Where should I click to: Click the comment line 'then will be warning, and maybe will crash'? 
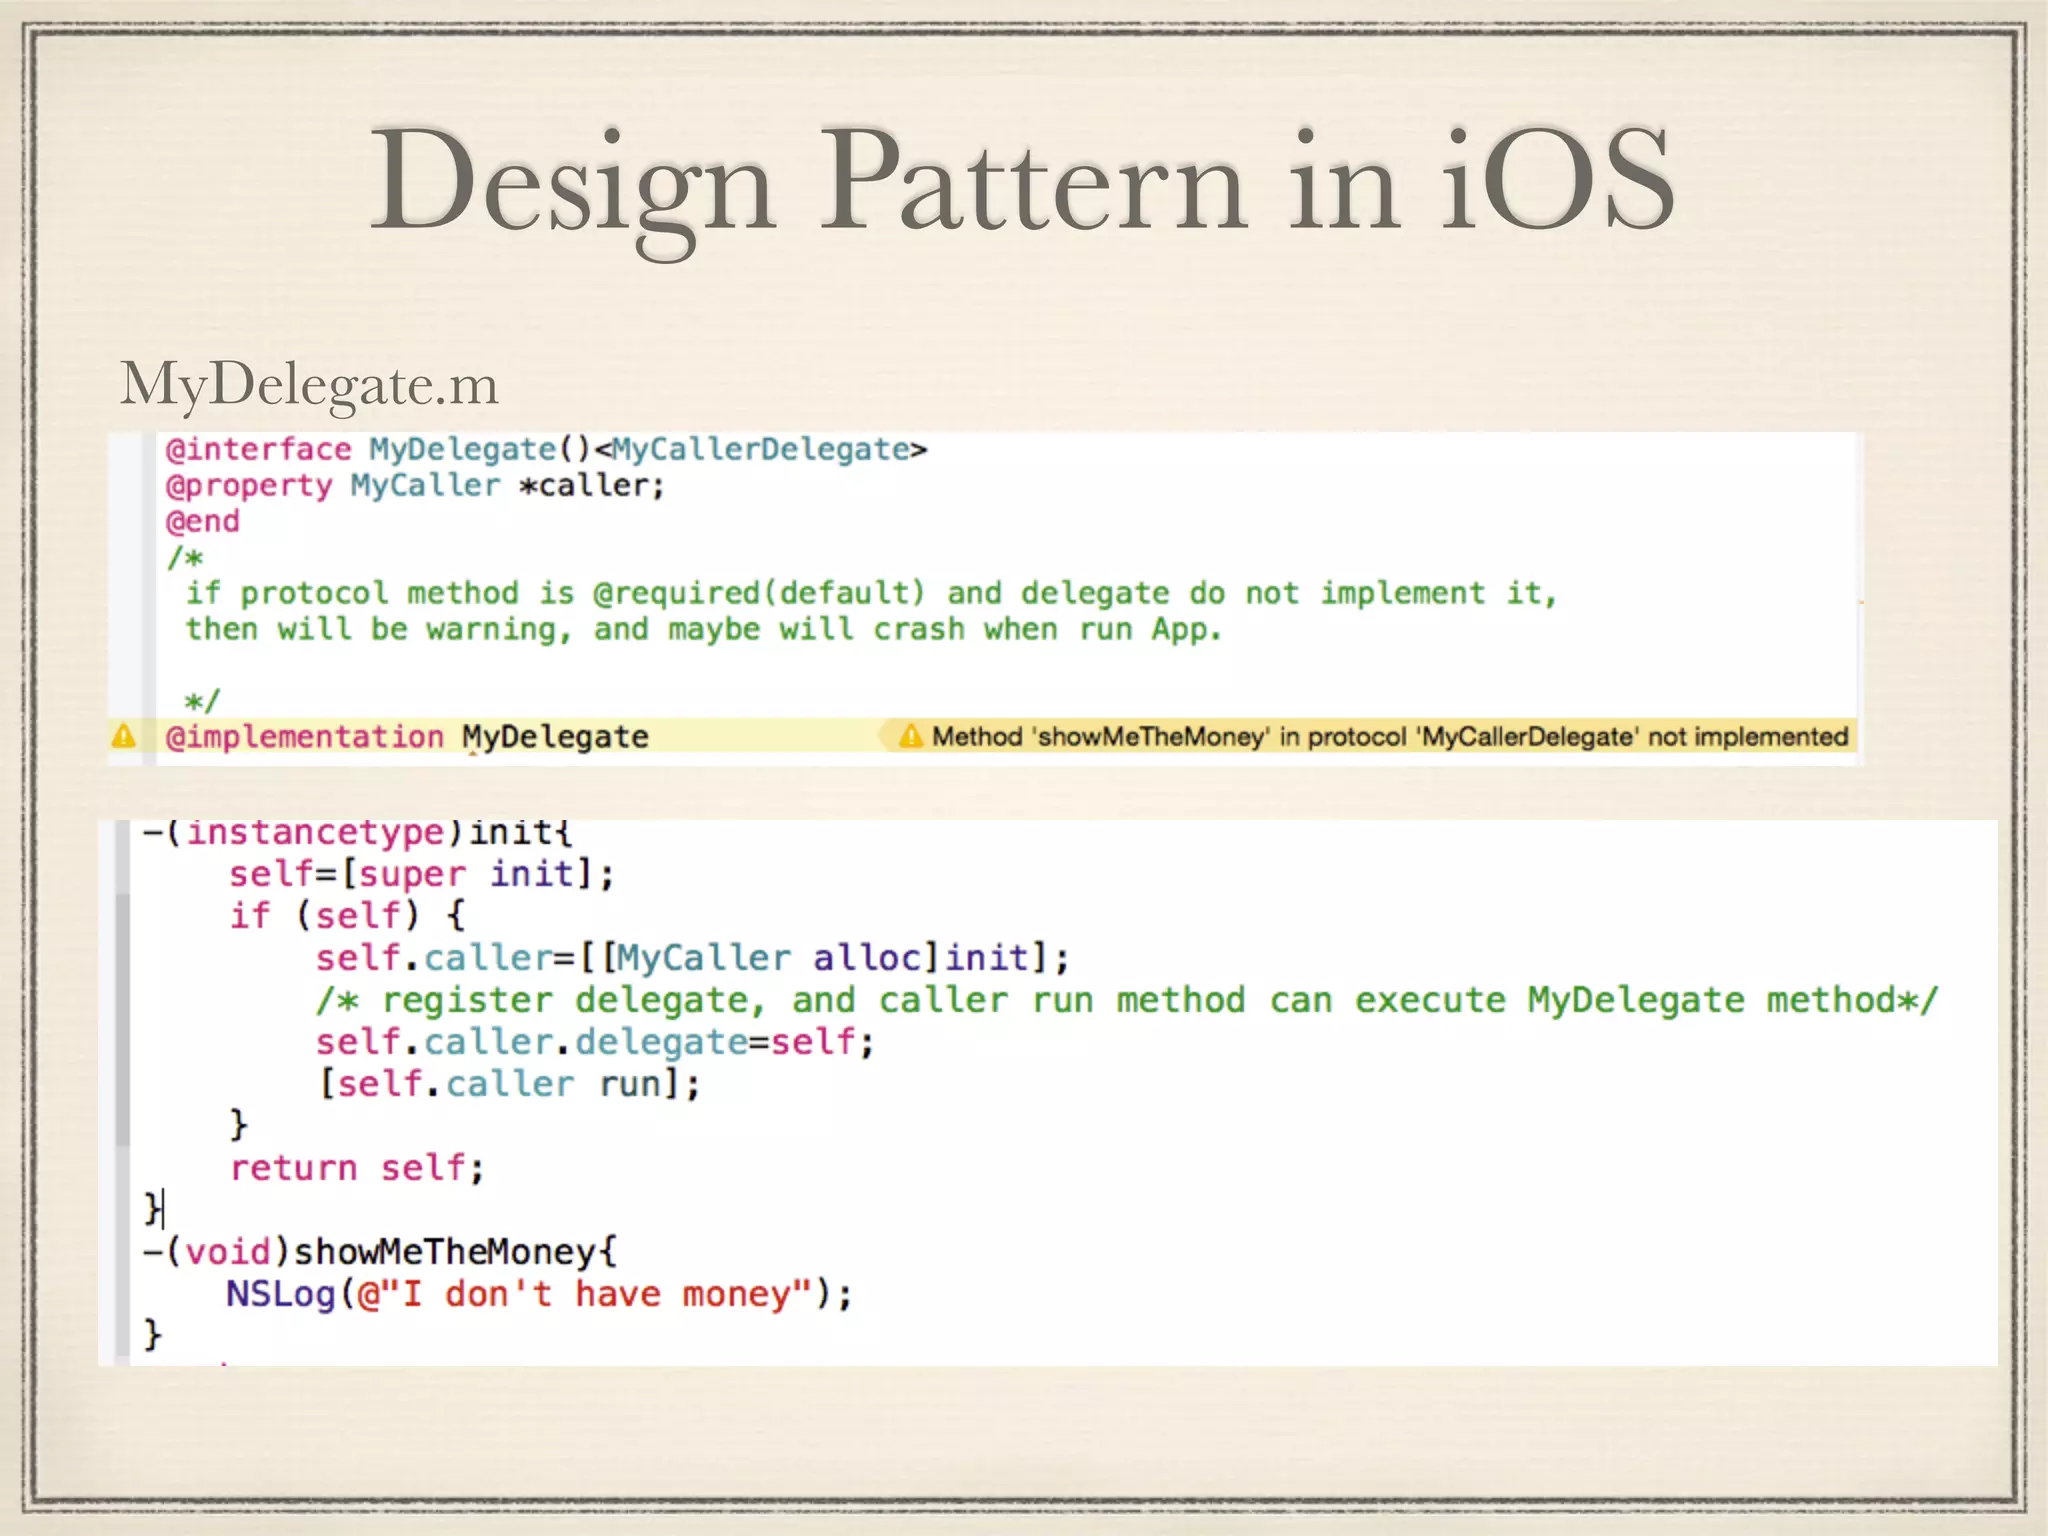click(x=703, y=630)
